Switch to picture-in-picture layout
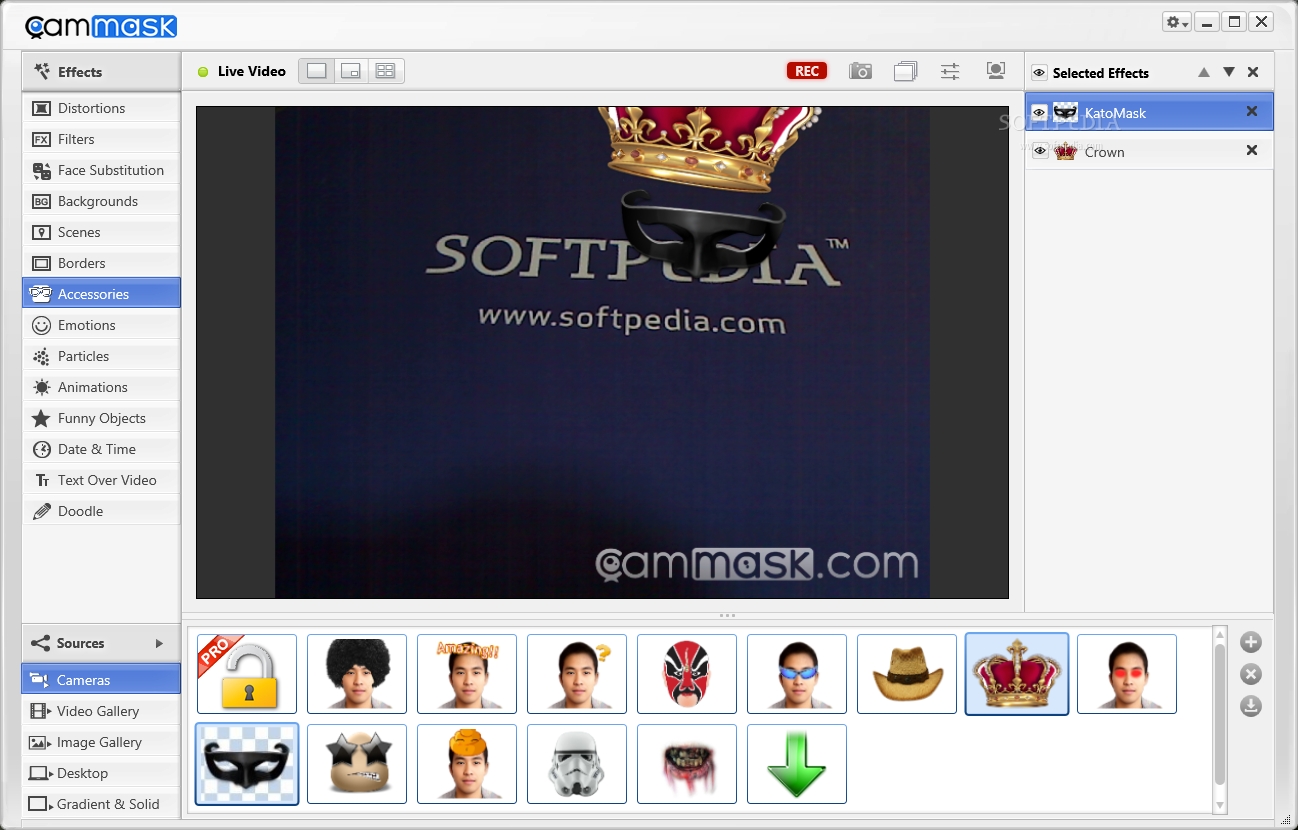Image resolution: width=1298 pixels, height=830 pixels. [351, 71]
